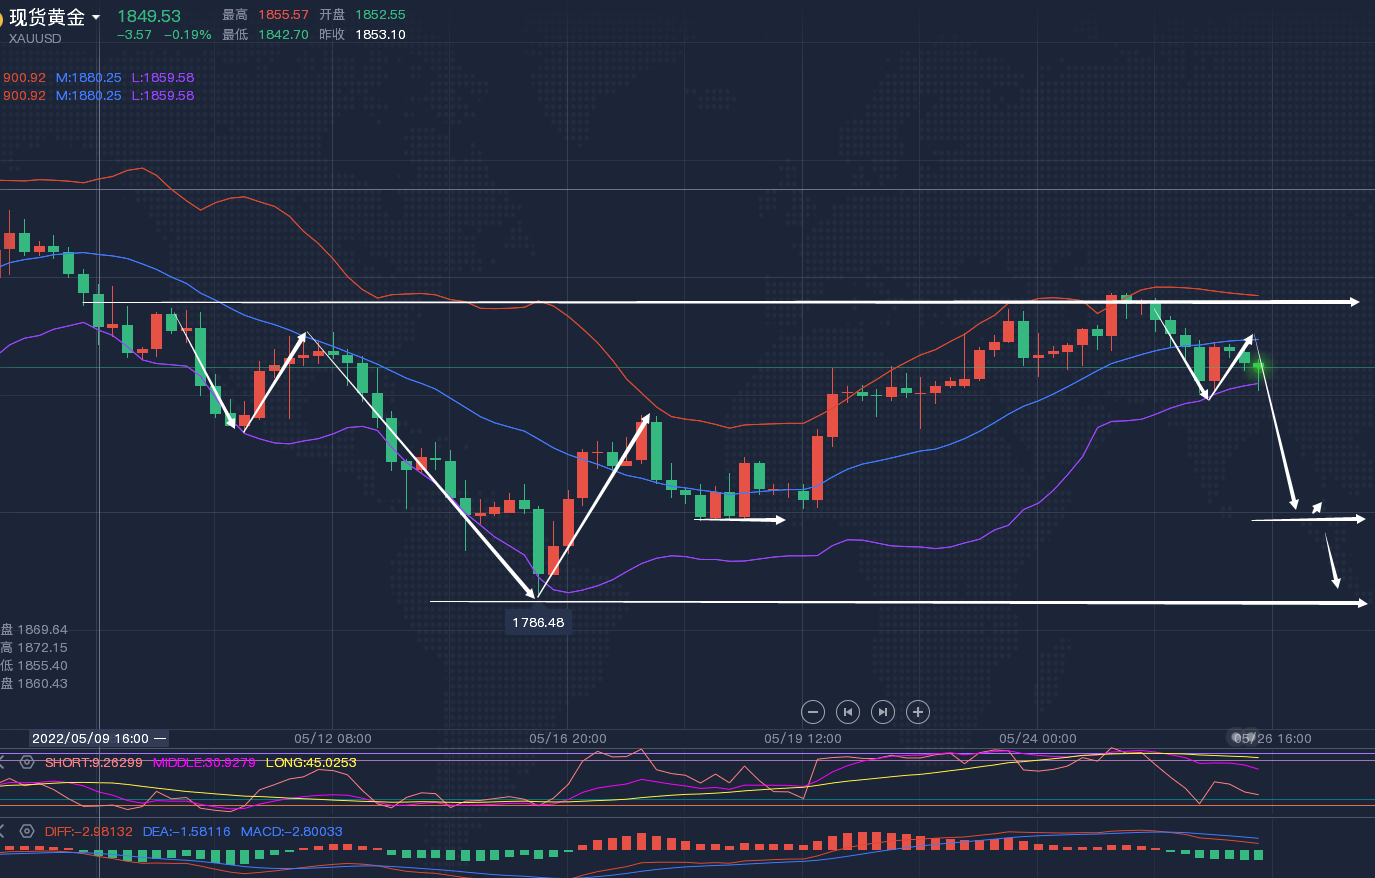This screenshot has height=878, width=1375.
Task: Click the LONG:45.0253 indicator value
Action: coord(311,762)
